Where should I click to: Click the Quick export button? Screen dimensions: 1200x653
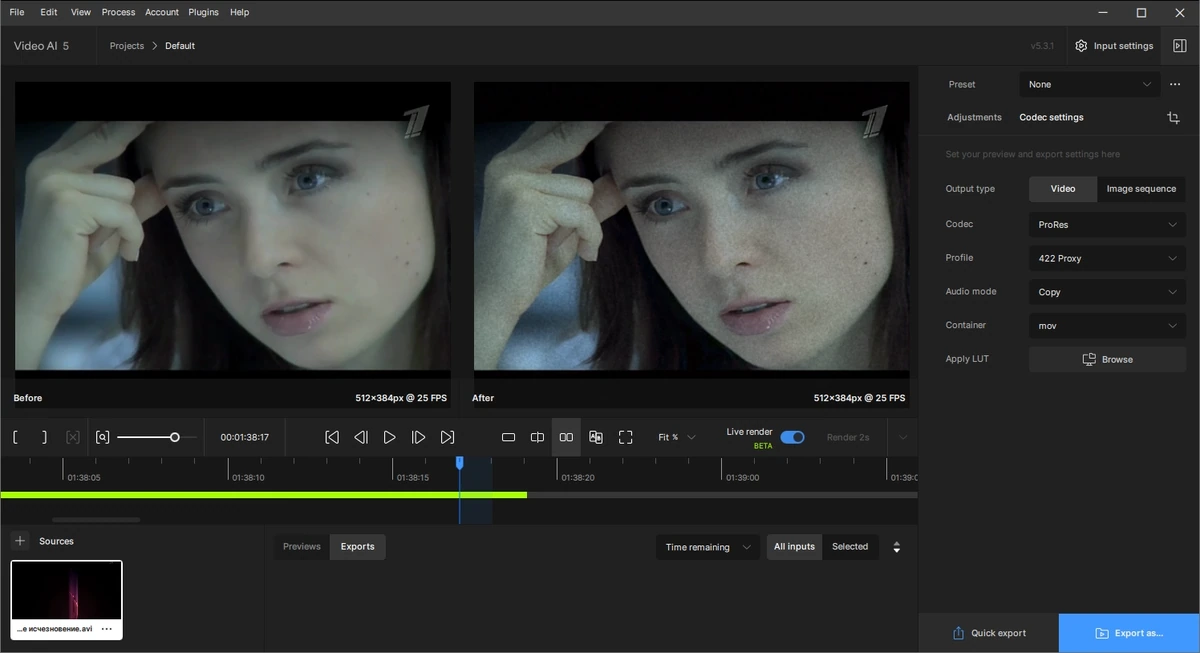pyautogui.click(x=989, y=633)
